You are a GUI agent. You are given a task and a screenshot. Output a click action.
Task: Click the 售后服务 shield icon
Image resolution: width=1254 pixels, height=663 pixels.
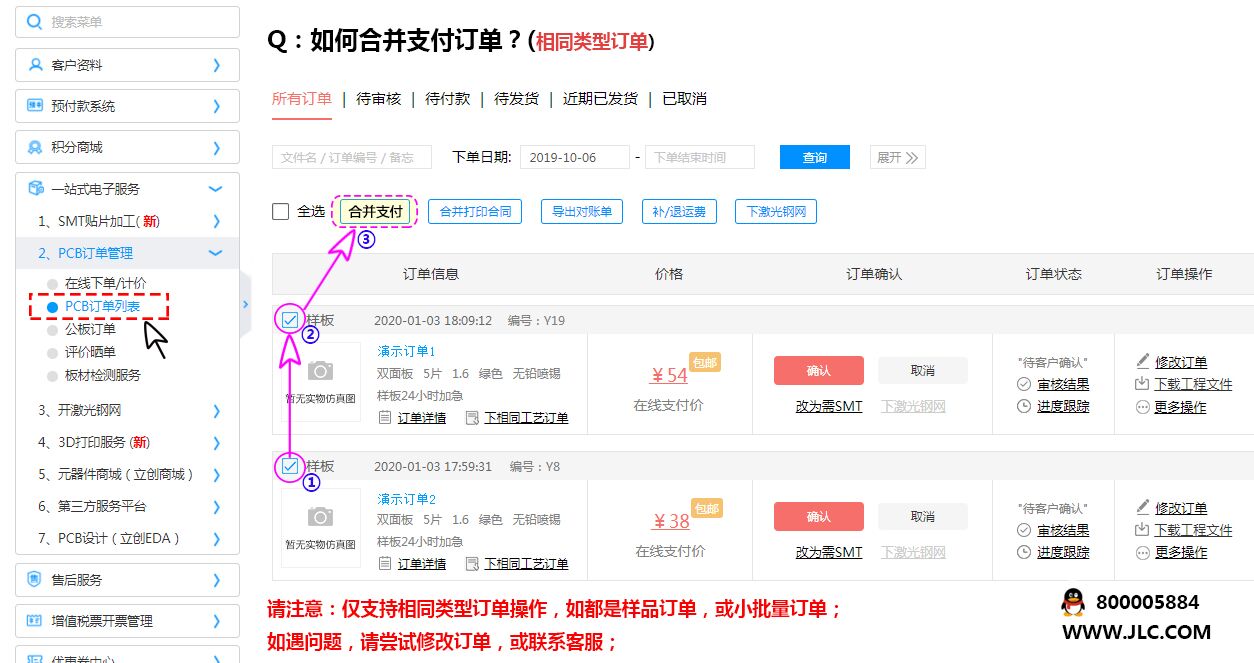click(35, 579)
